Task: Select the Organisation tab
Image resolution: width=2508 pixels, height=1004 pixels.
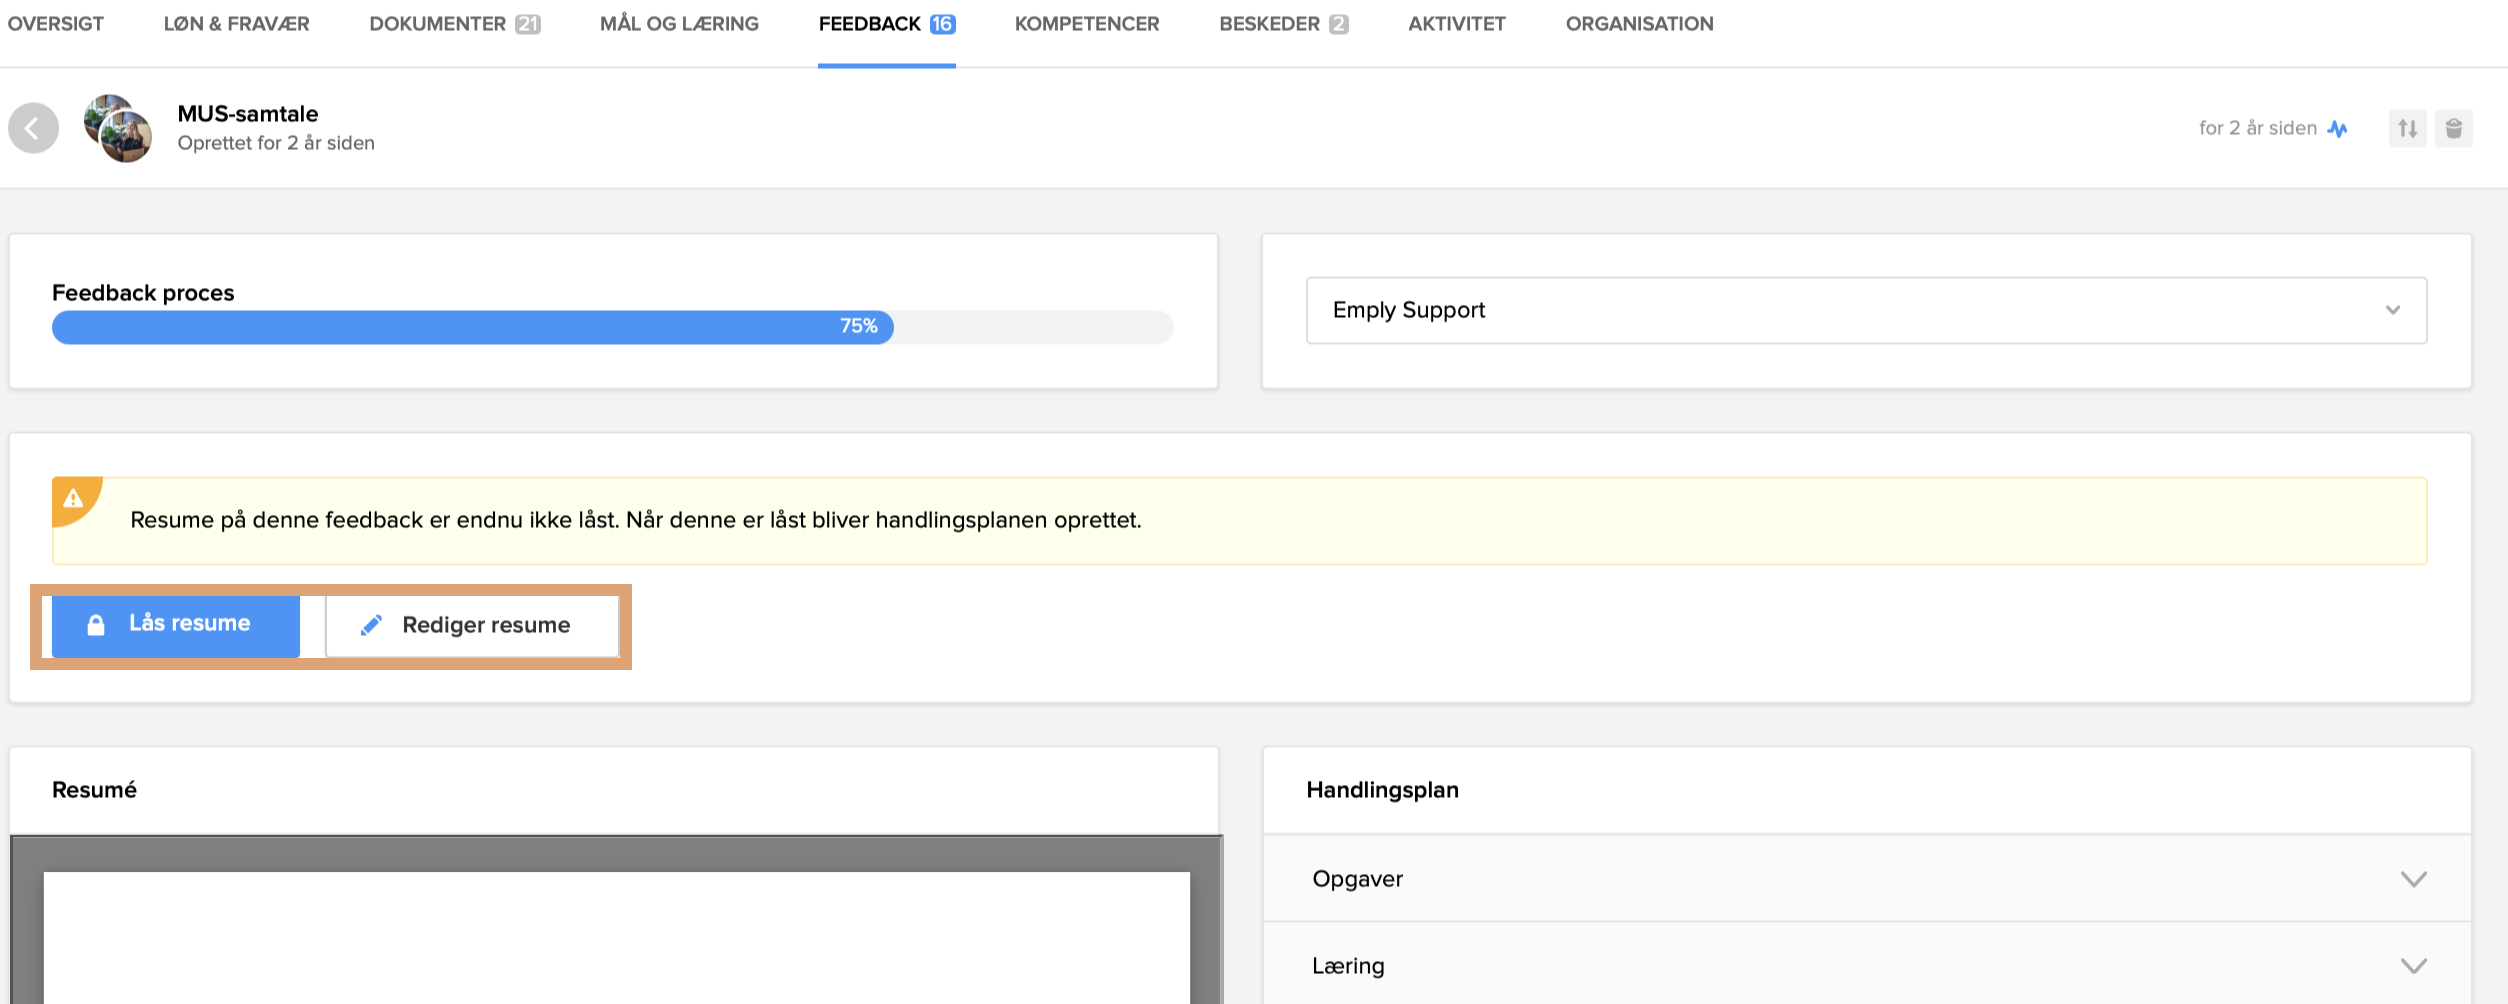Action: [x=1639, y=24]
